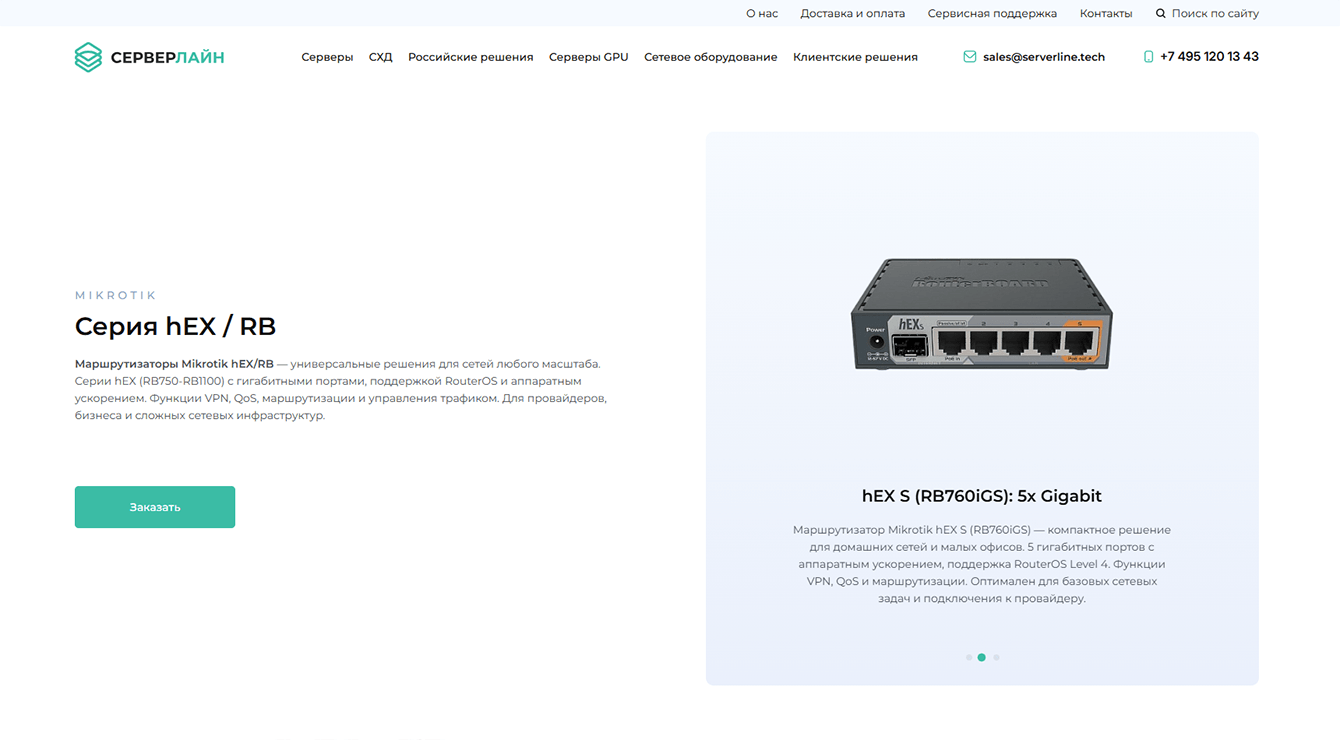The height and width of the screenshot is (740, 1340).
Task: Click the Серия hEX / RB heading
Action: (x=175, y=326)
